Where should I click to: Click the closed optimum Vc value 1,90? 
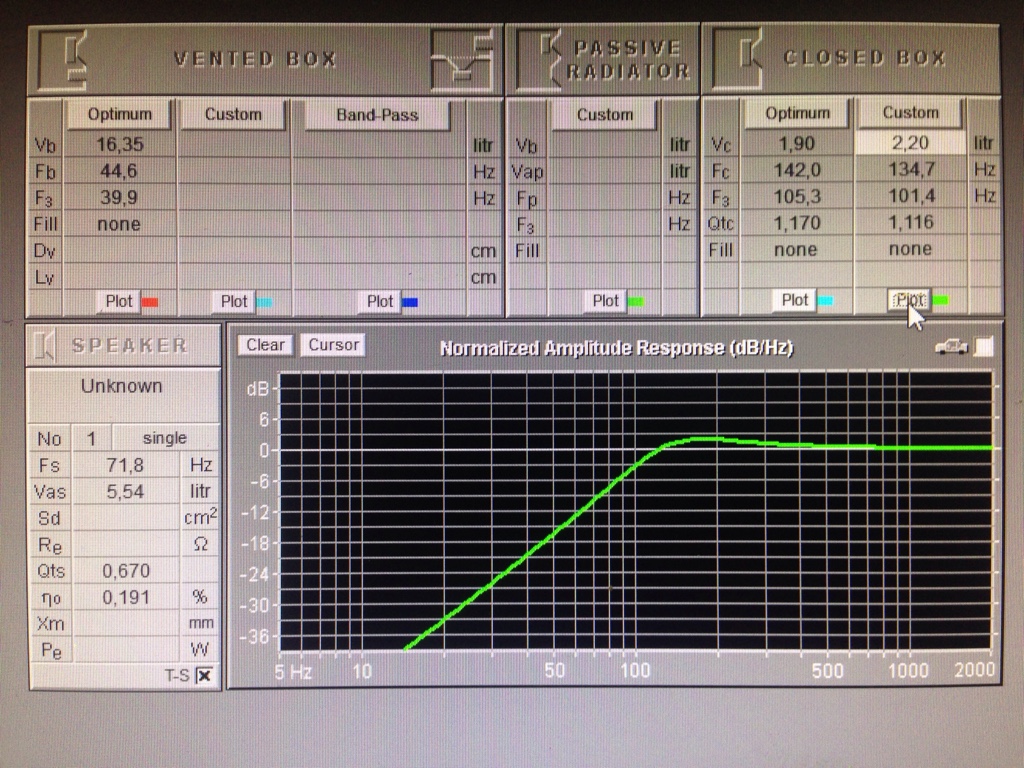(x=797, y=144)
